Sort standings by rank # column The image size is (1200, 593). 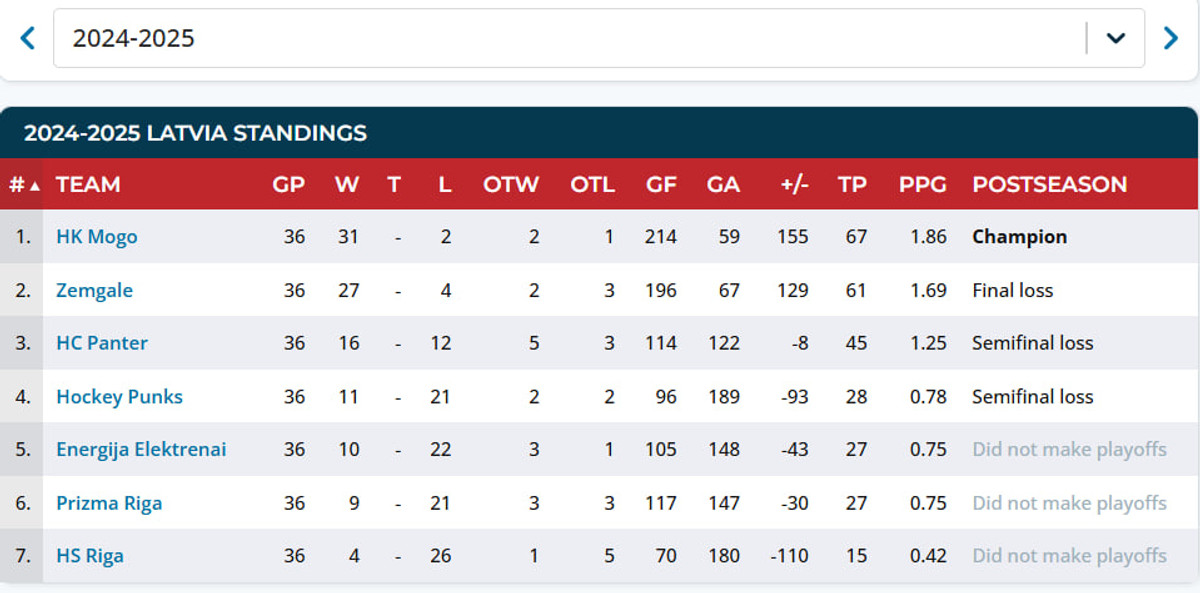pos(22,184)
